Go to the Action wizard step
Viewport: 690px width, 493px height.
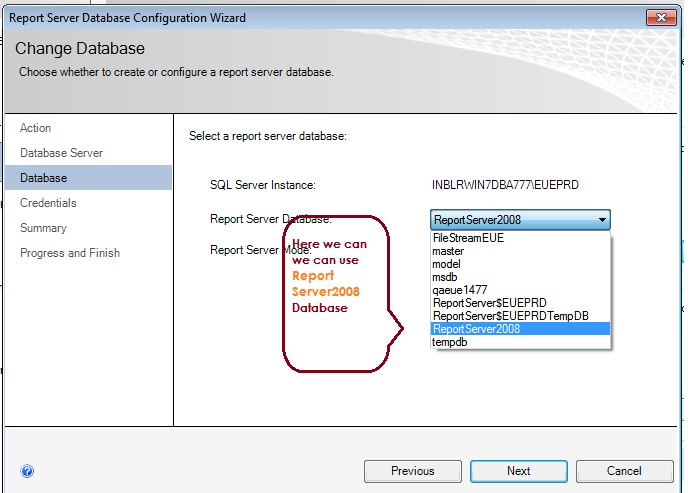click(36, 128)
